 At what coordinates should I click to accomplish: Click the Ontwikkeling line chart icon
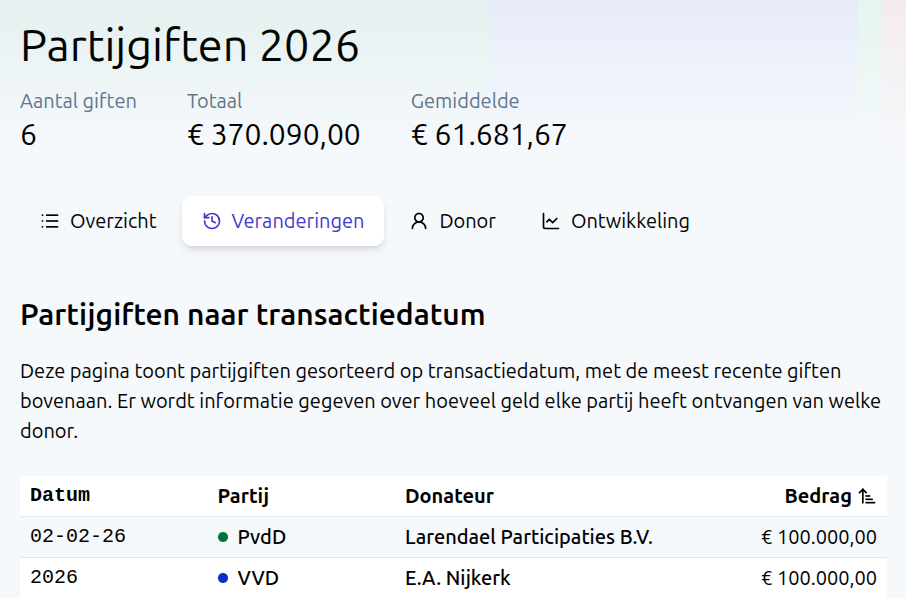pos(550,221)
